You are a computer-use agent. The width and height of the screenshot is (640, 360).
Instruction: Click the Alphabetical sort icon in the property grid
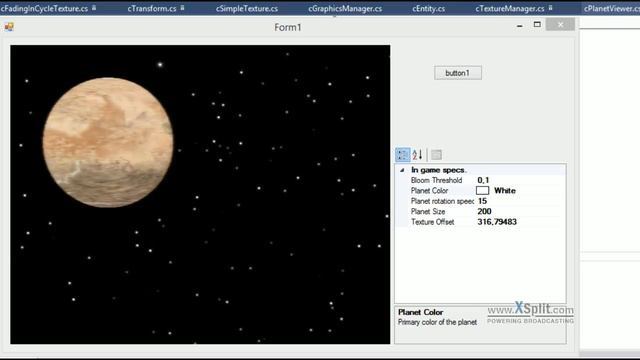417,155
